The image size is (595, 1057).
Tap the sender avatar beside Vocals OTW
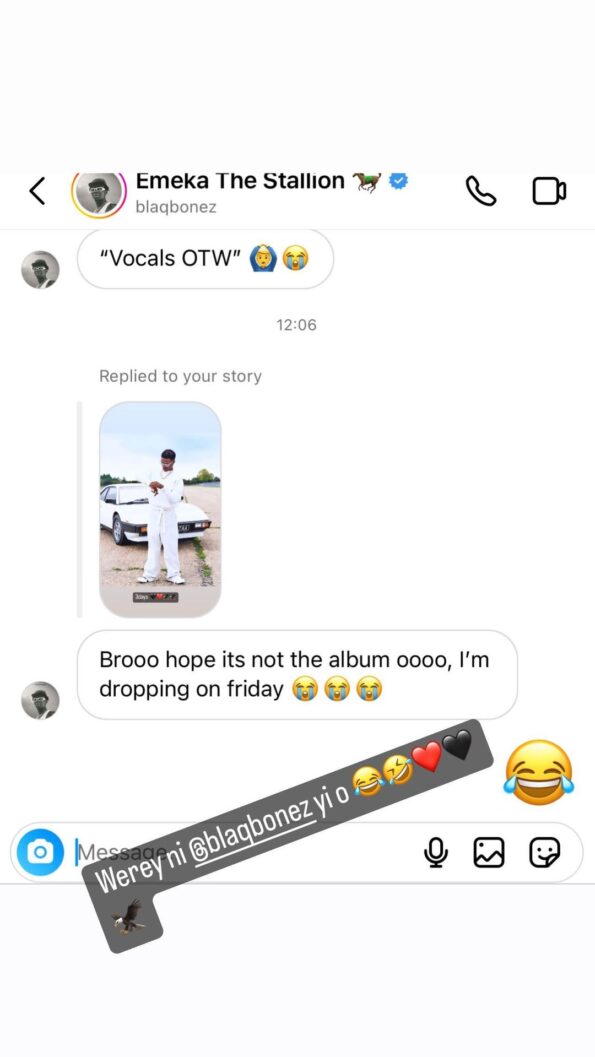tap(40, 270)
